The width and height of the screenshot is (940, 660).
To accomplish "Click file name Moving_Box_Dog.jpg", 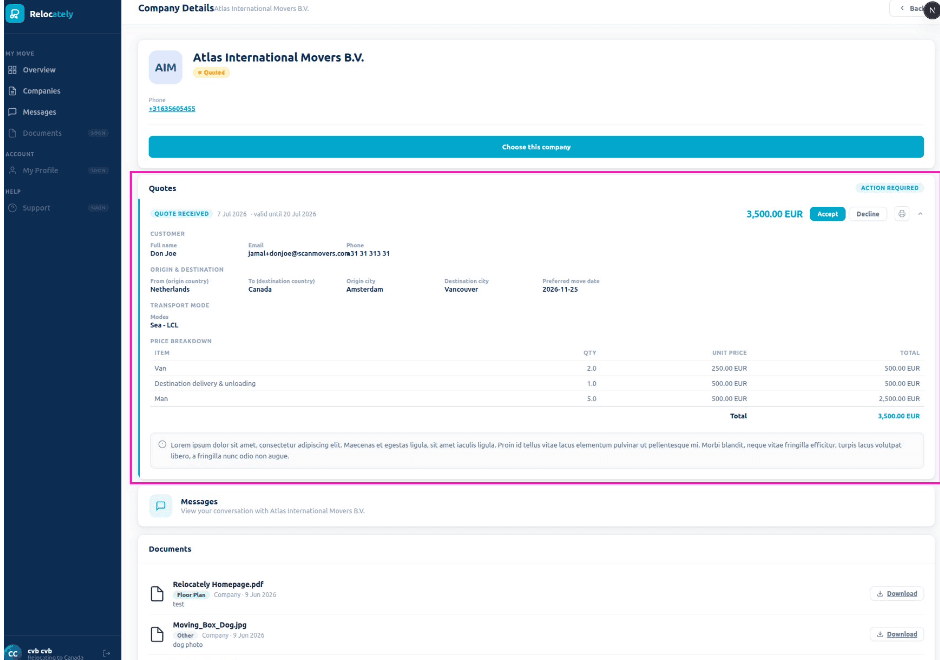I will pos(210,625).
